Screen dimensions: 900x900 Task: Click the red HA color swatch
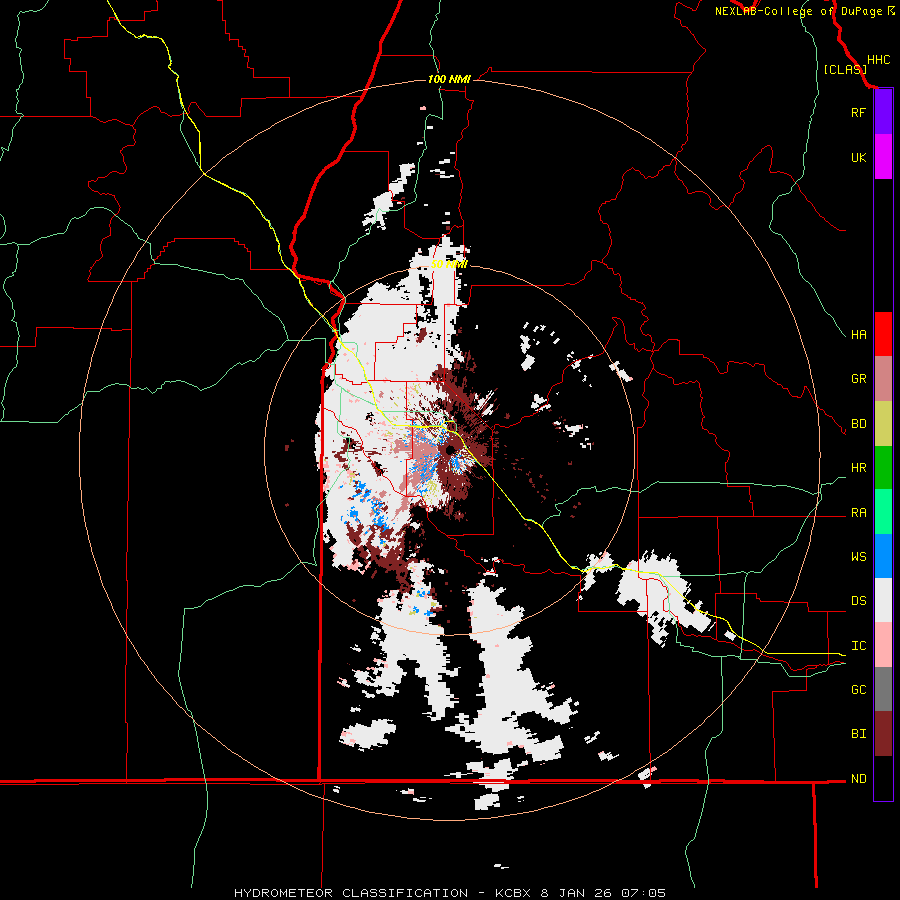[883, 334]
